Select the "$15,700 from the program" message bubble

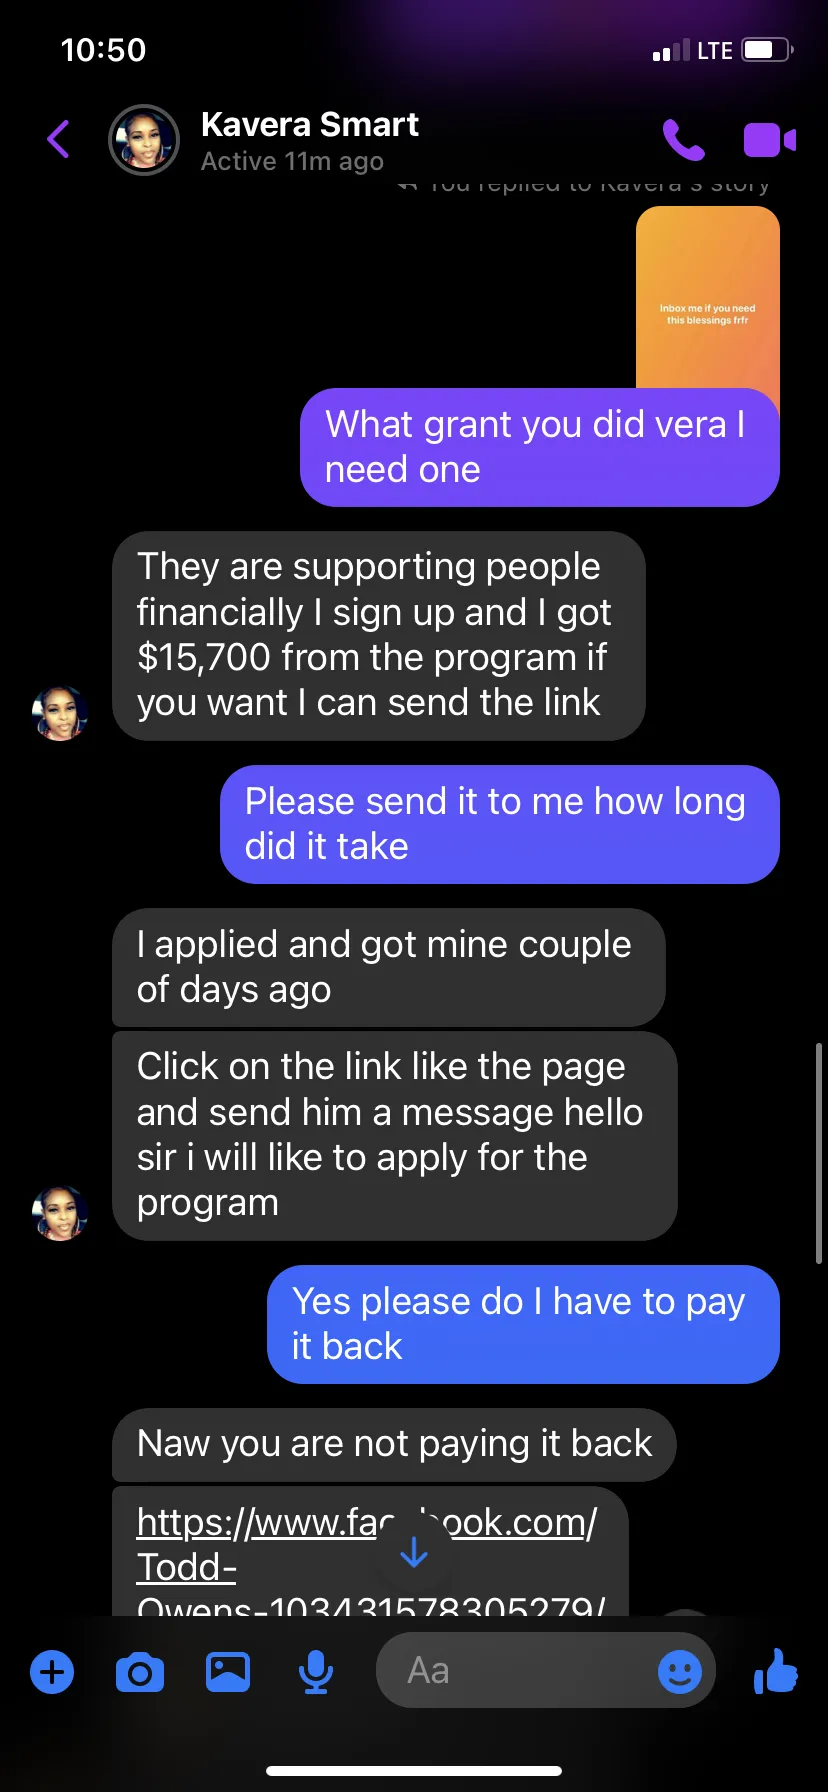[379, 635]
